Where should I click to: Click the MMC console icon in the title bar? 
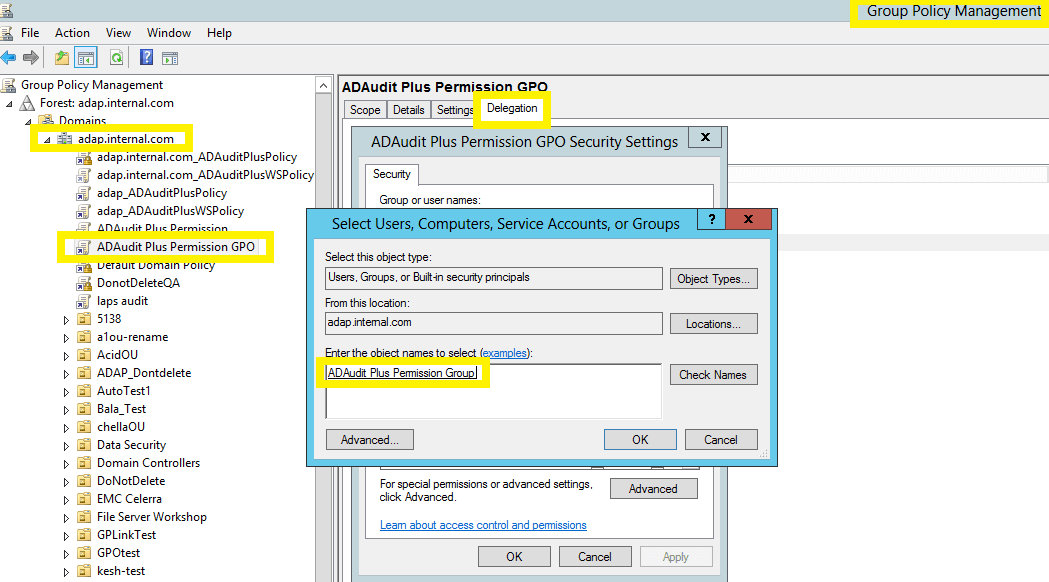(9, 9)
